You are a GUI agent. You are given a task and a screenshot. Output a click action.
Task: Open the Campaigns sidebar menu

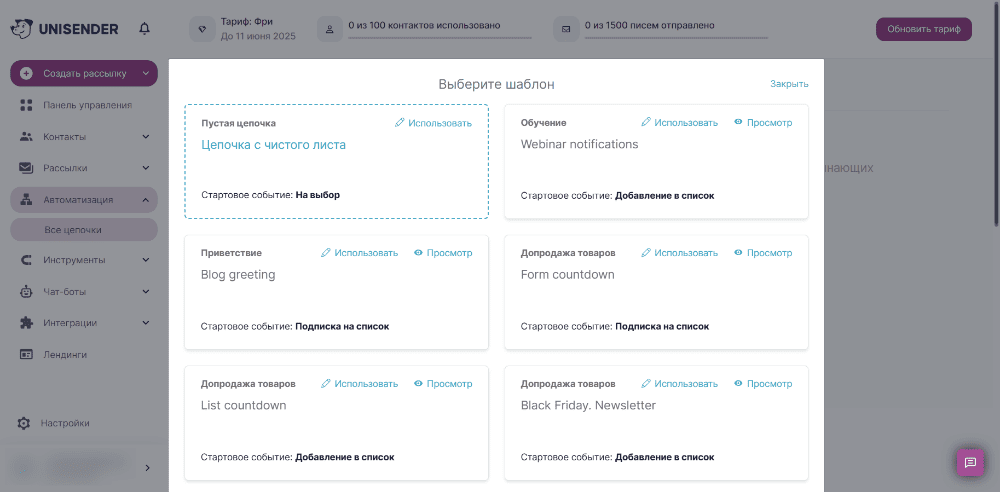[x=84, y=168]
